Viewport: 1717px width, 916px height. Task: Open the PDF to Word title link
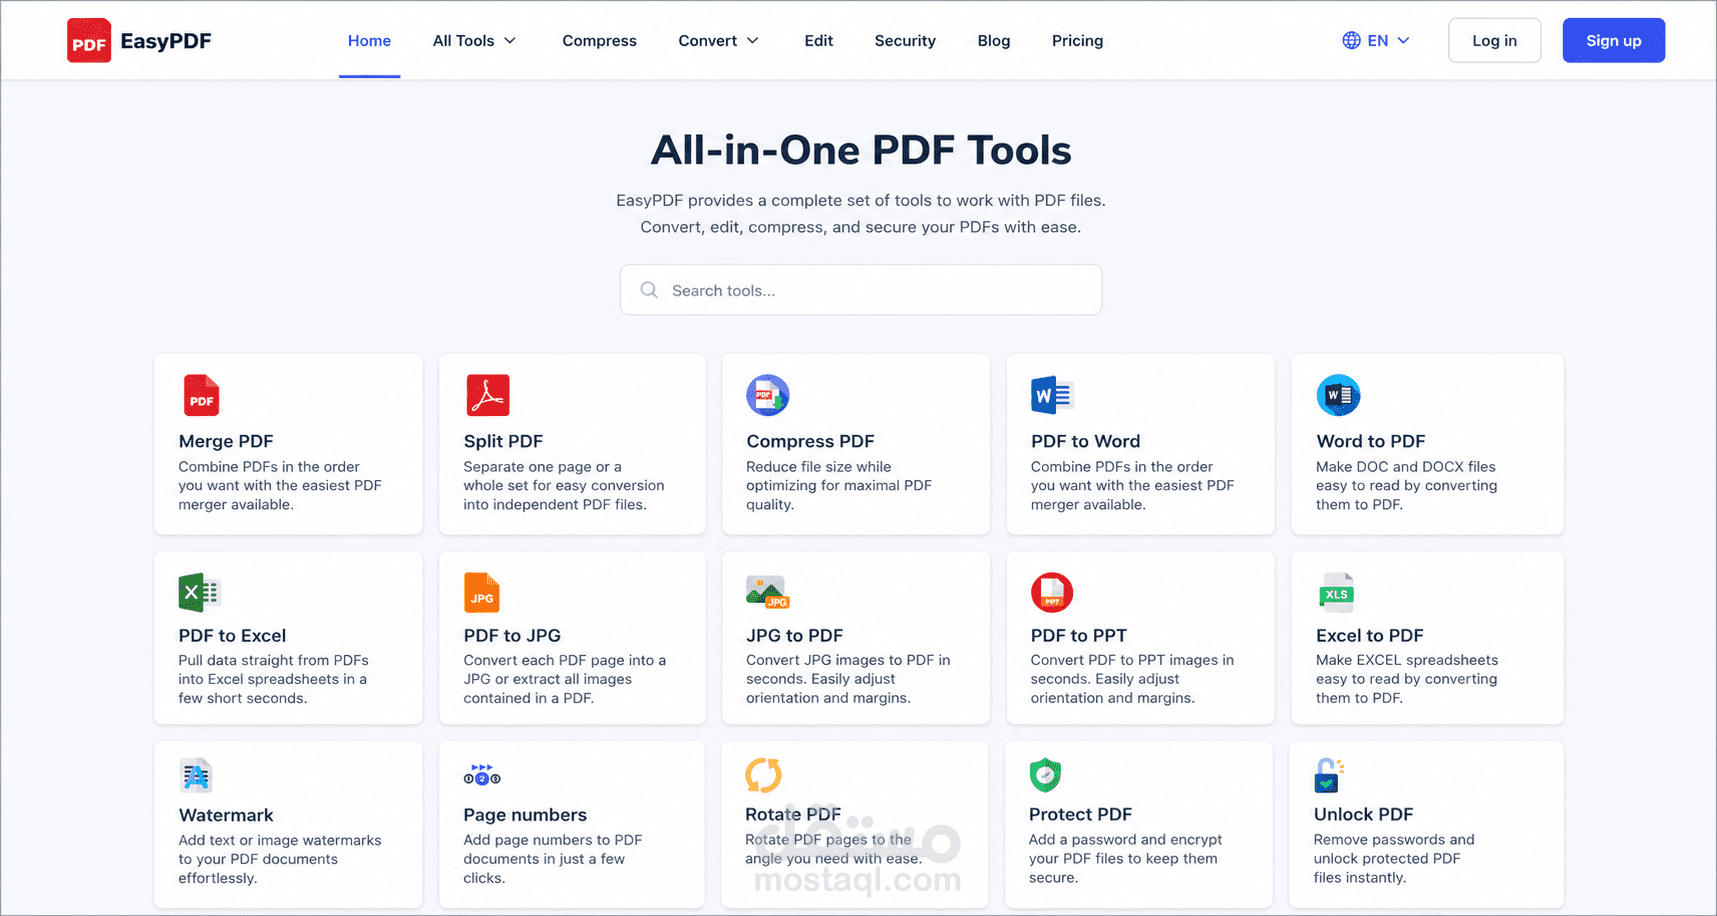tap(1085, 441)
